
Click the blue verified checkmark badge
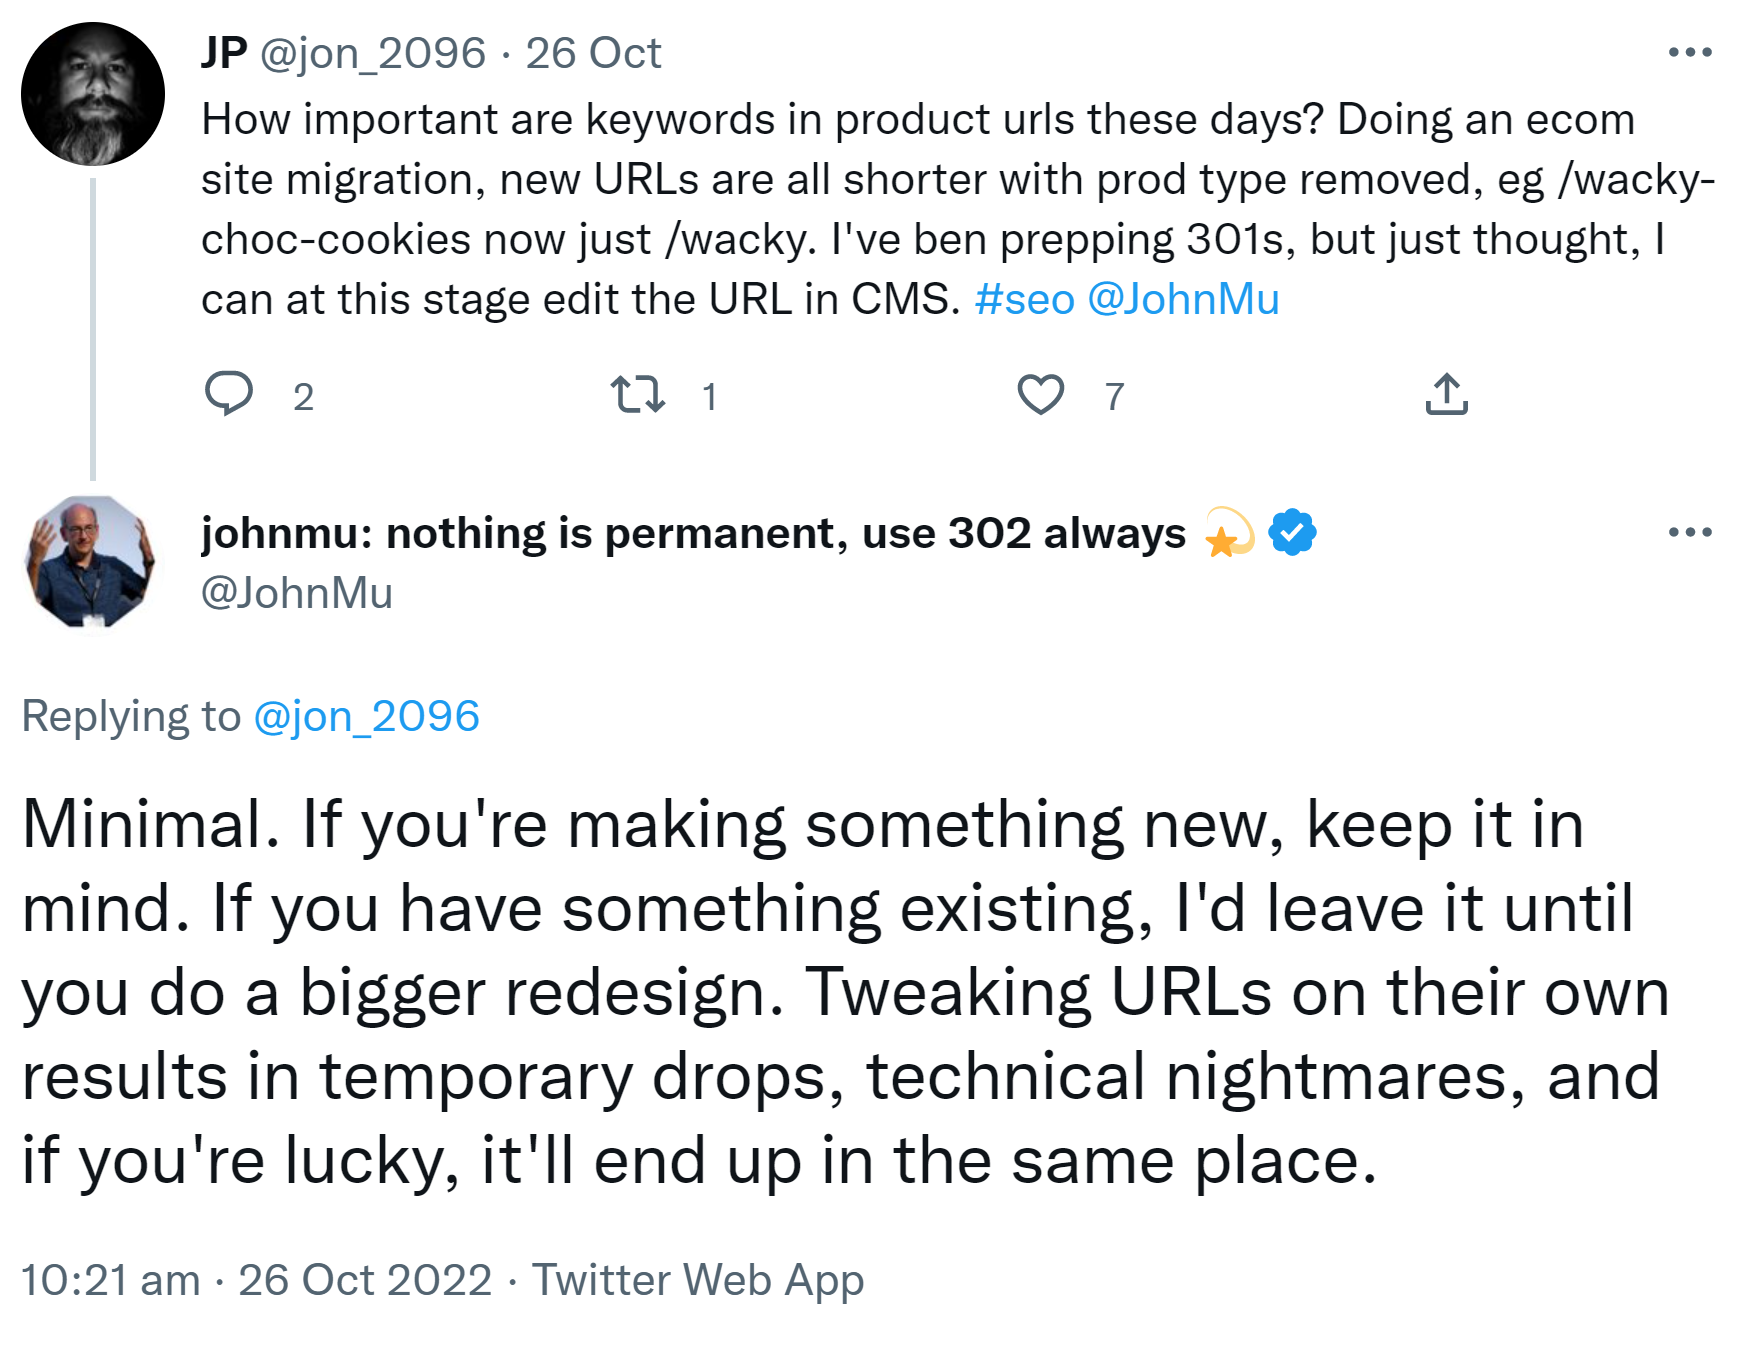[1292, 532]
